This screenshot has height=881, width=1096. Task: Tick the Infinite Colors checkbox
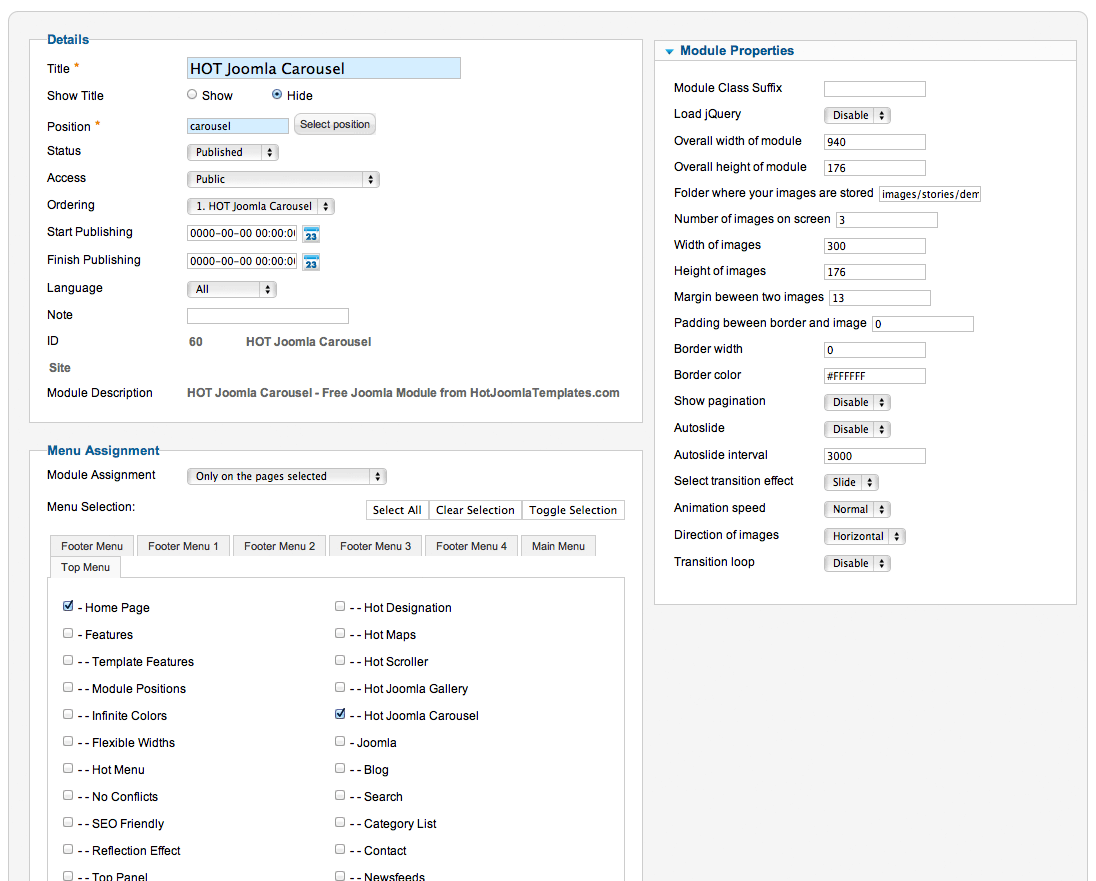(x=68, y=715)
